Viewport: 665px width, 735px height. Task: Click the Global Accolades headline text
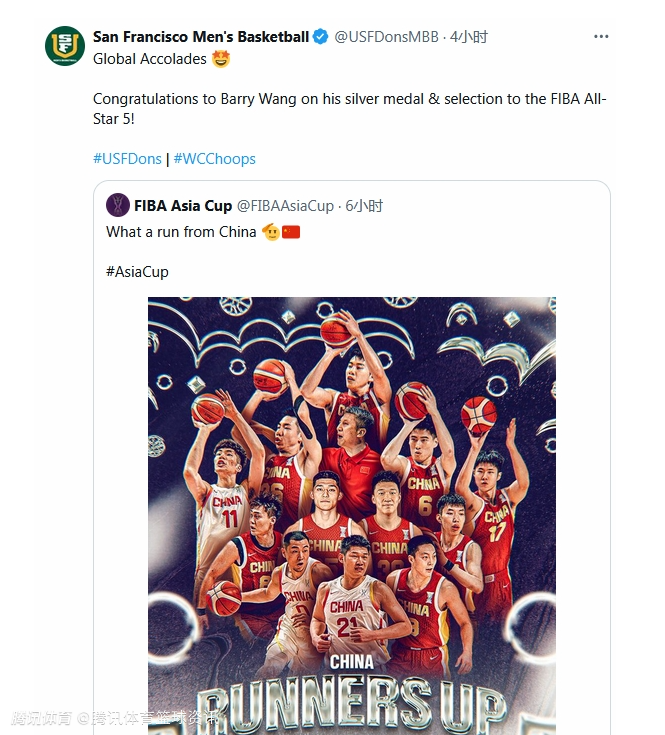coord(149,59)
